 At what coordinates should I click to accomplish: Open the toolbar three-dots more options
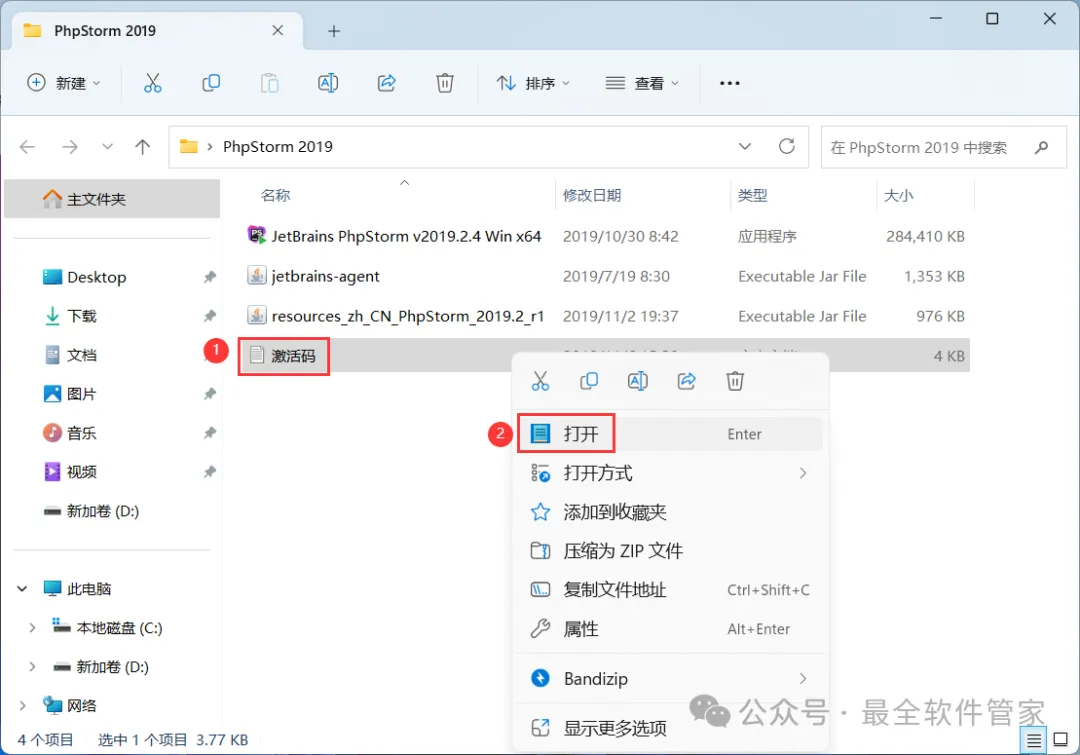tap(729, 83)
